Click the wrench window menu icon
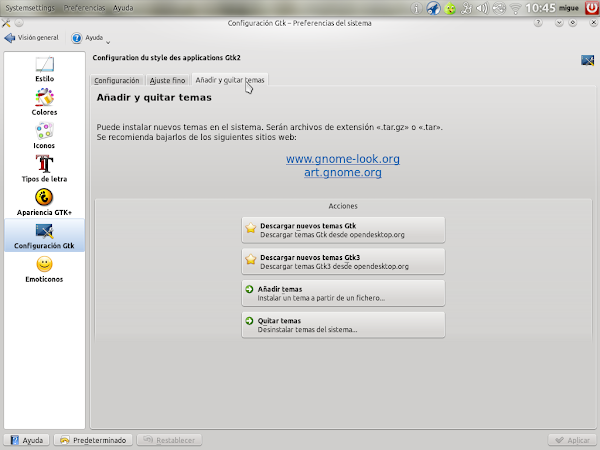Viewport: 600px width, 450px height. coord(6,23)
